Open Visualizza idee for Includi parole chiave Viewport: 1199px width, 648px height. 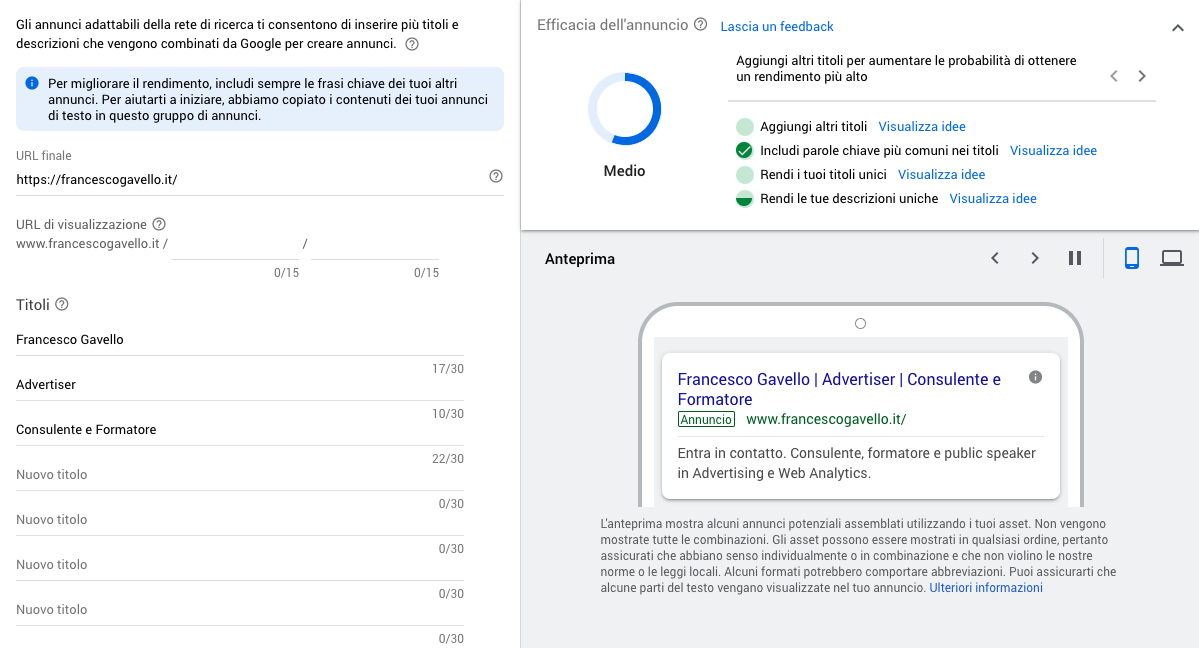click(x=1053, y=151)
